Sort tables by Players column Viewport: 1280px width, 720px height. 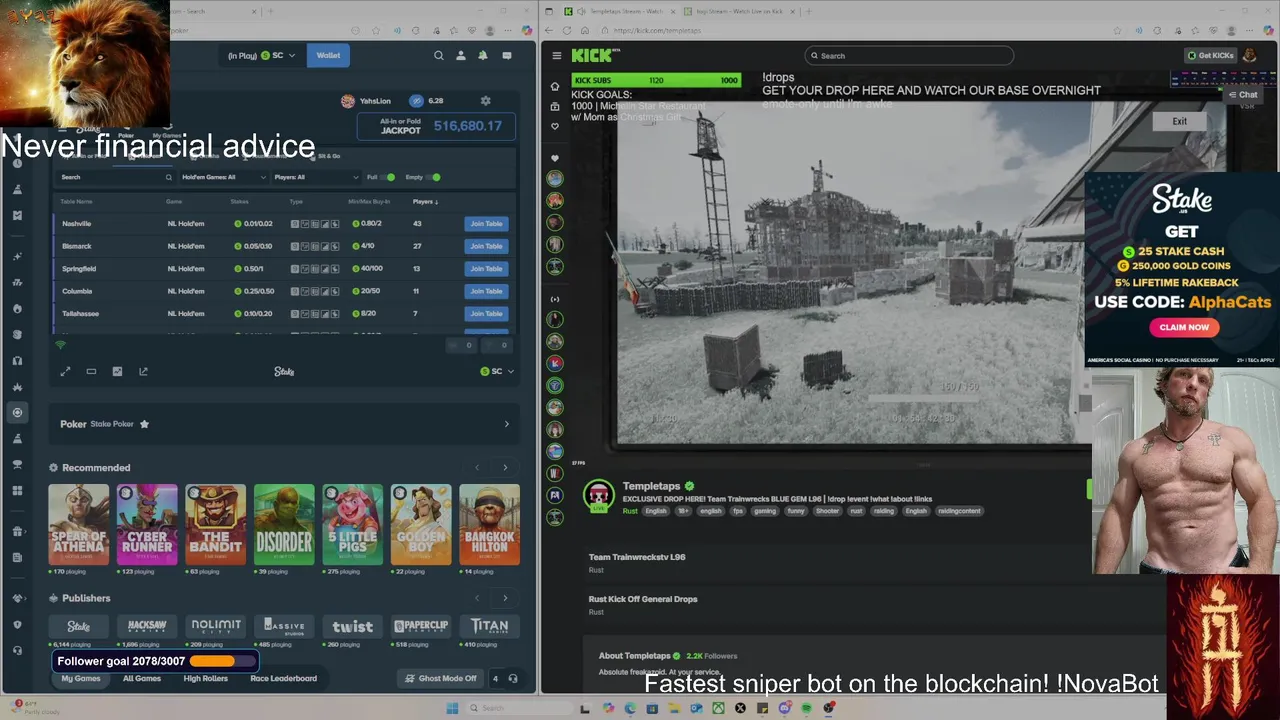425,202
